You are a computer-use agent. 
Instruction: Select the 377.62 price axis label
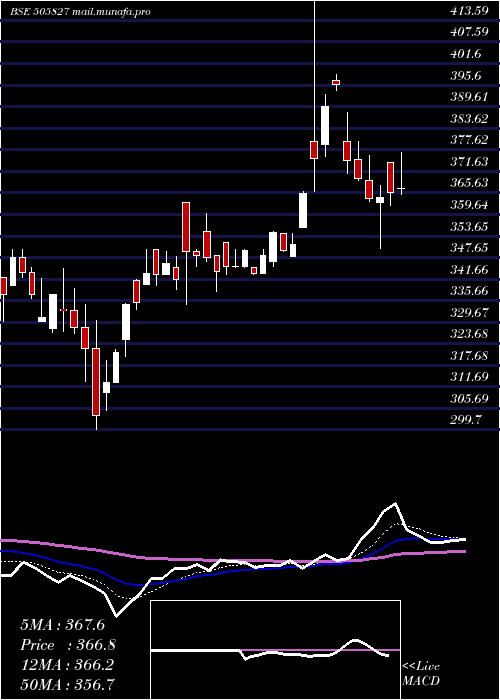469,140
